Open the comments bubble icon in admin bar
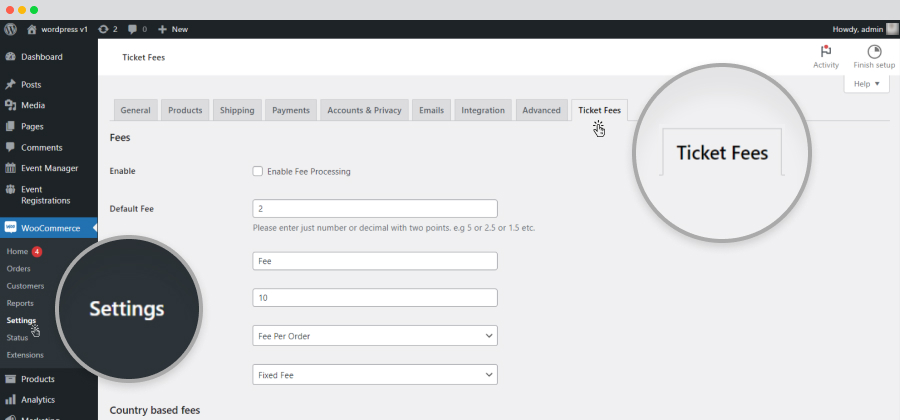The image size is (900, 420). coord(133,29)
